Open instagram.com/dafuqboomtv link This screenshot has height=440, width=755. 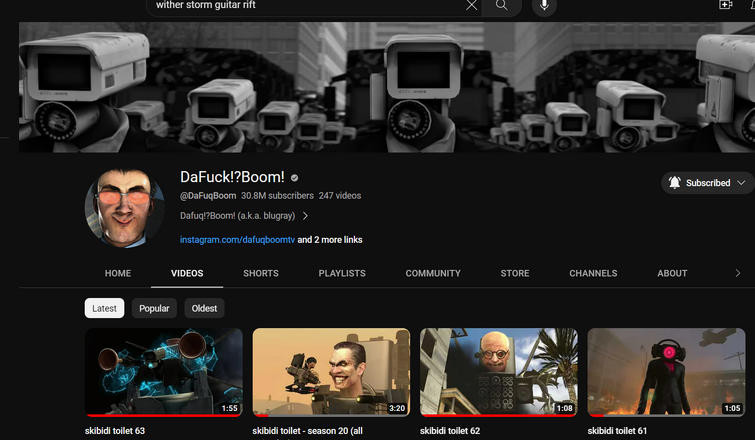pyautogui.click(x=237, y=240)
